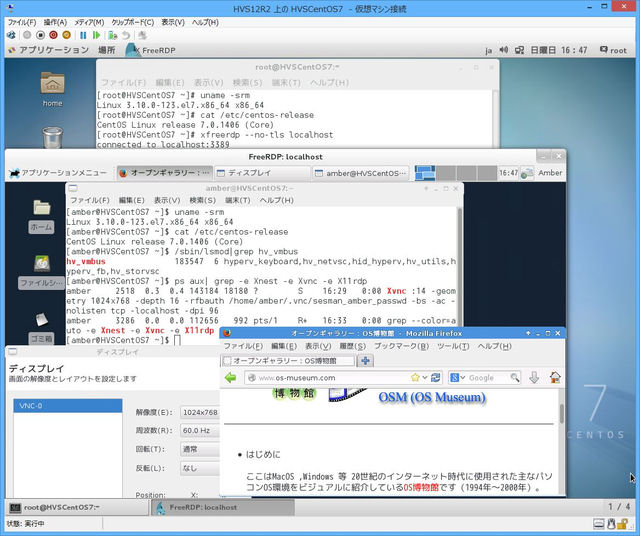This screenshot has width=640, height=536.
Task: Open the root user menu
Action: 613,50
